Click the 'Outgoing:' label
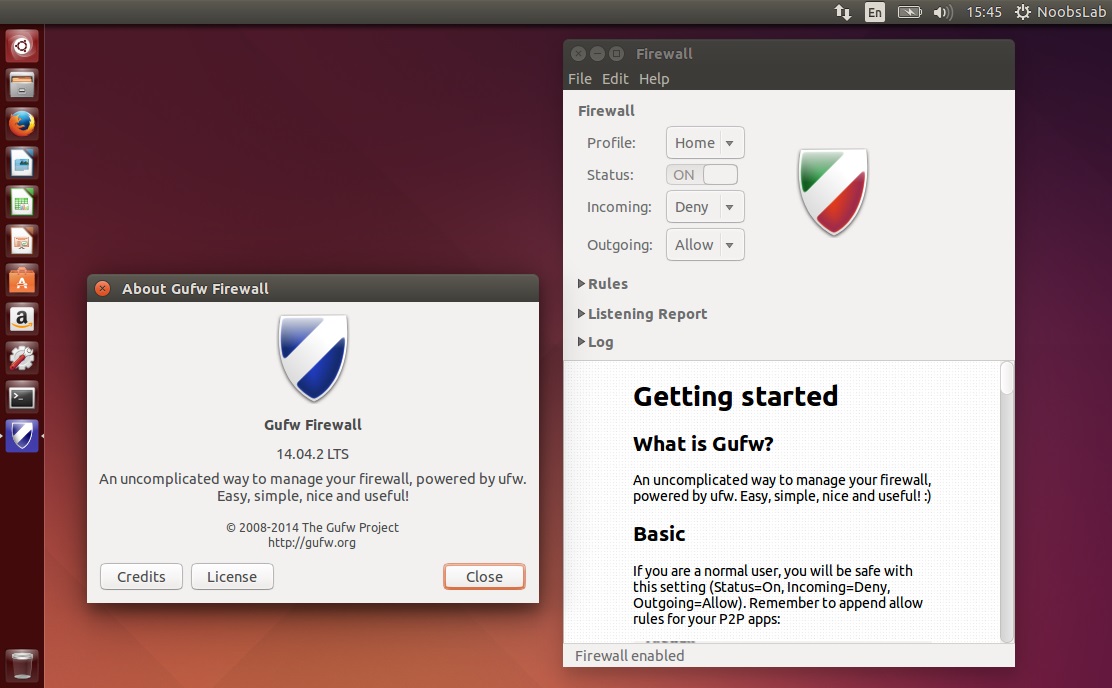The height and width of the screenshot is (688, 1112). pos(620,245)
